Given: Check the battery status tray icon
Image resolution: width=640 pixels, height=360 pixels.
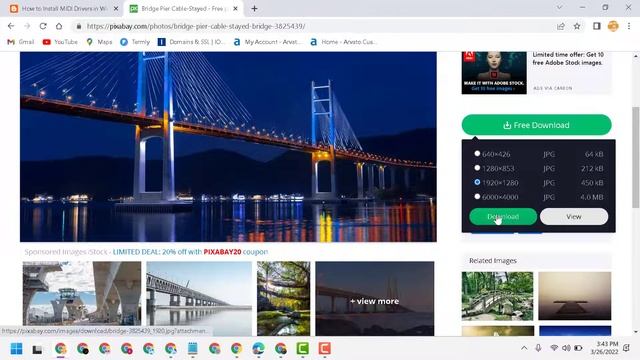Looking at the screenshot, I should point(578,348).
